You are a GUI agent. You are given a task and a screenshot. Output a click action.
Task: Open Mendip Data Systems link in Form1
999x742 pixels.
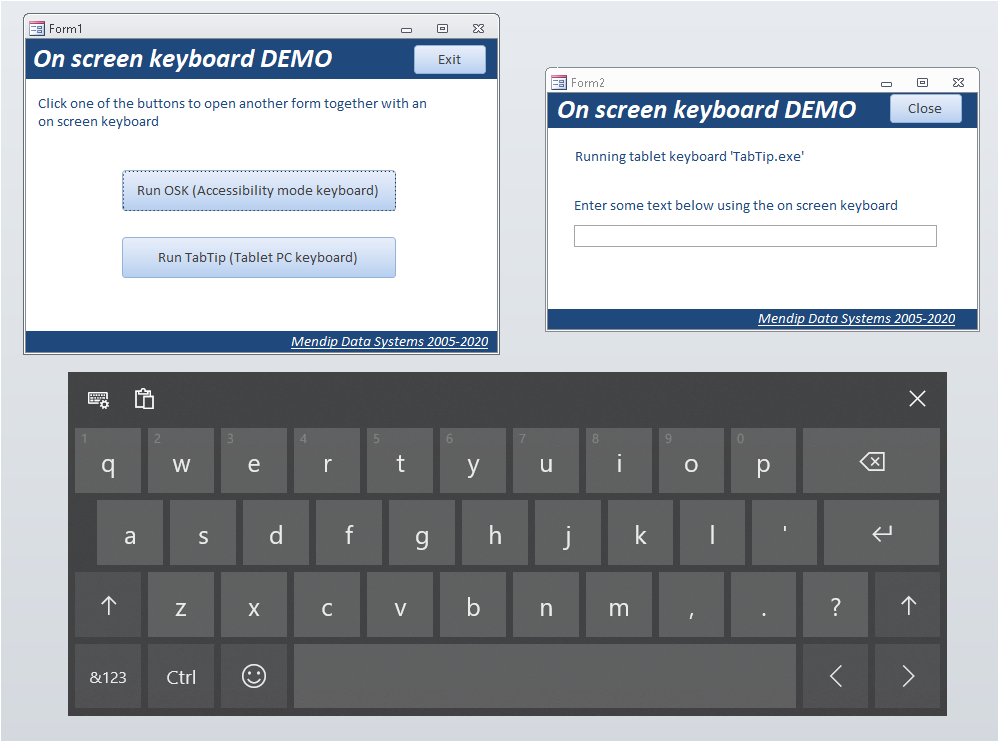click(x=389, y=341)
